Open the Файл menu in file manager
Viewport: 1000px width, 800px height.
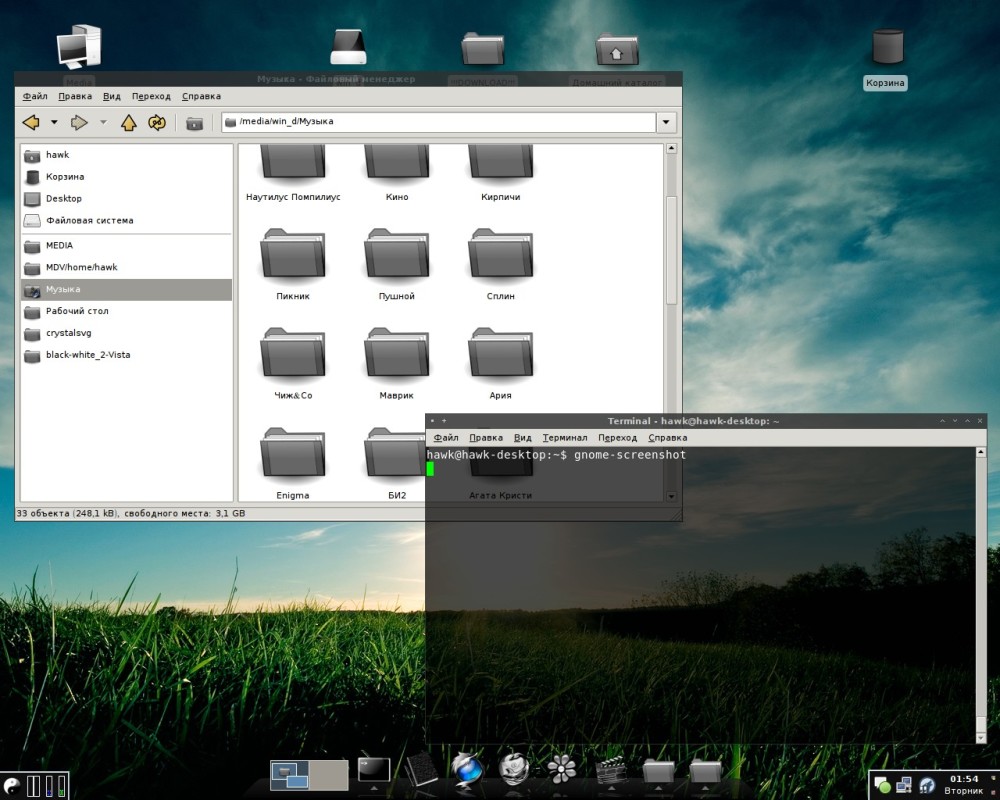pos(35,96)
